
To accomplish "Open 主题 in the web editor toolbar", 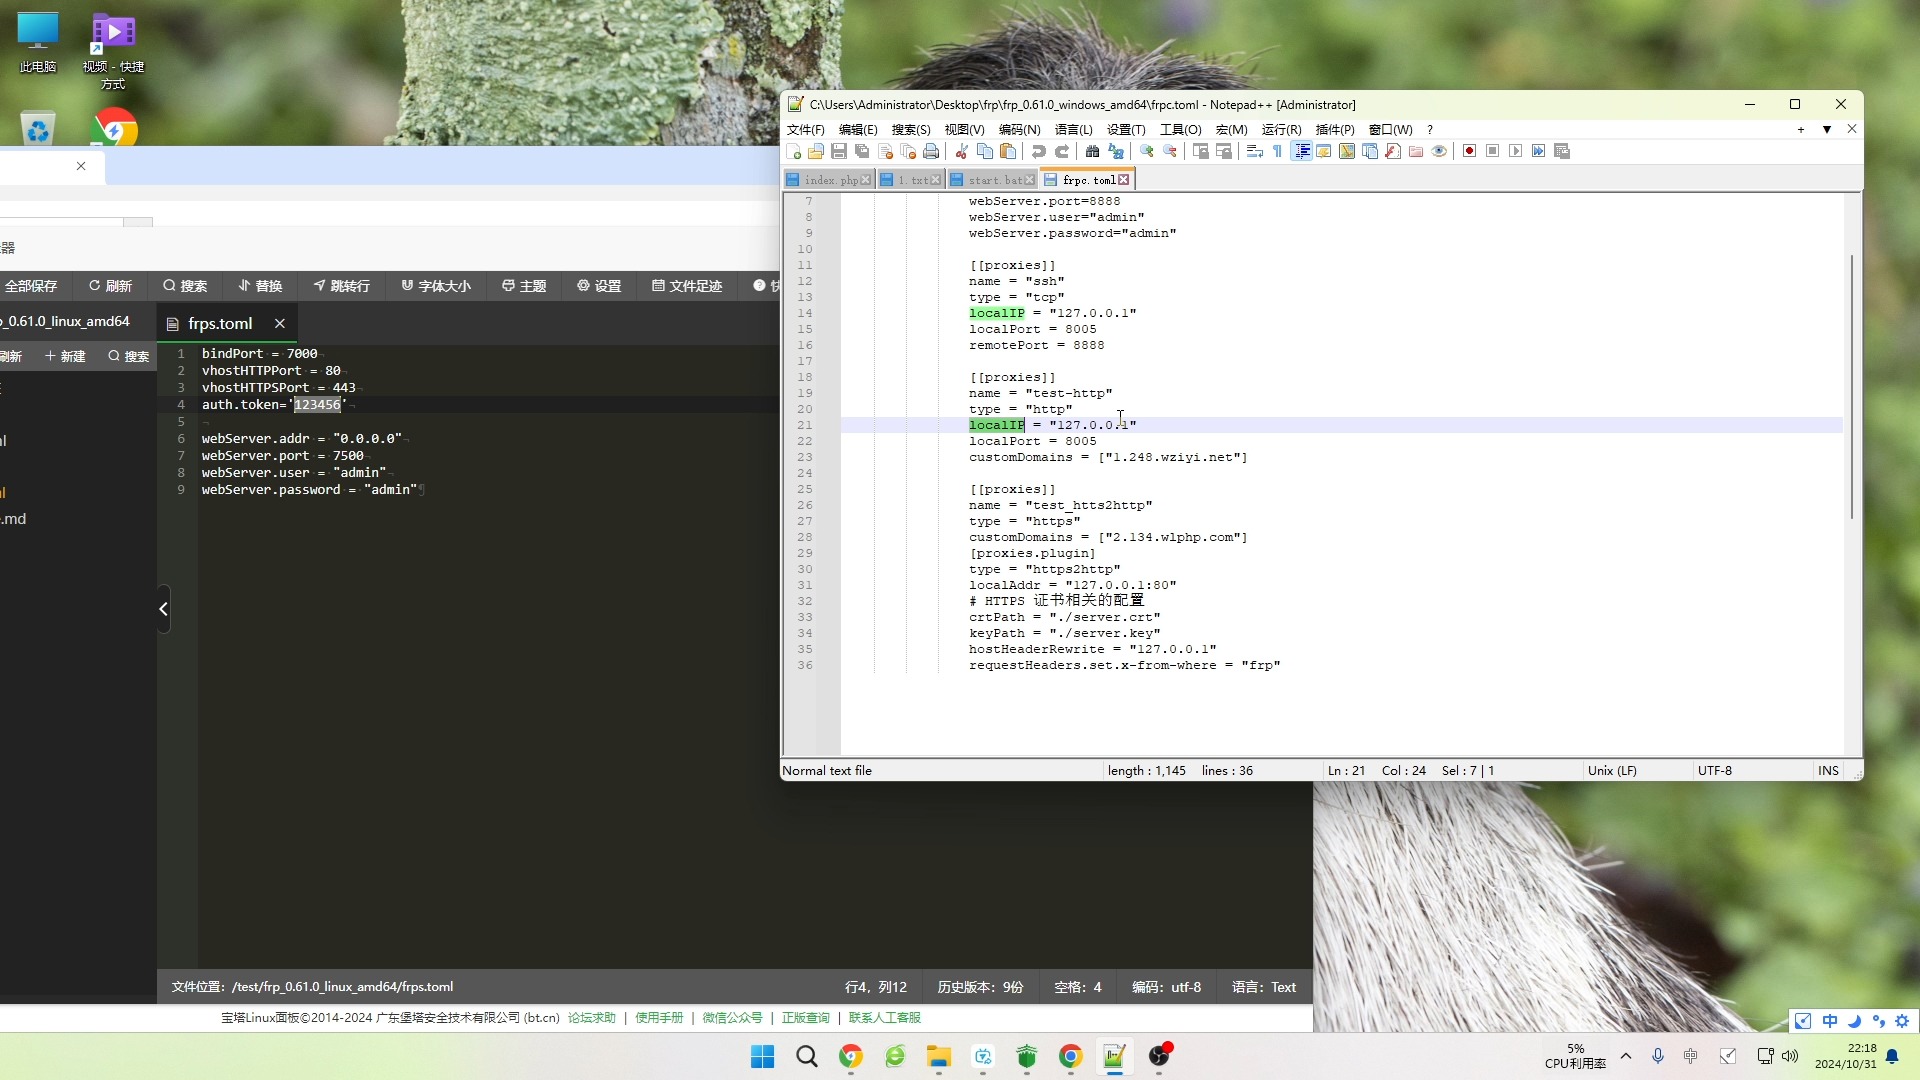I will [524, 286].
